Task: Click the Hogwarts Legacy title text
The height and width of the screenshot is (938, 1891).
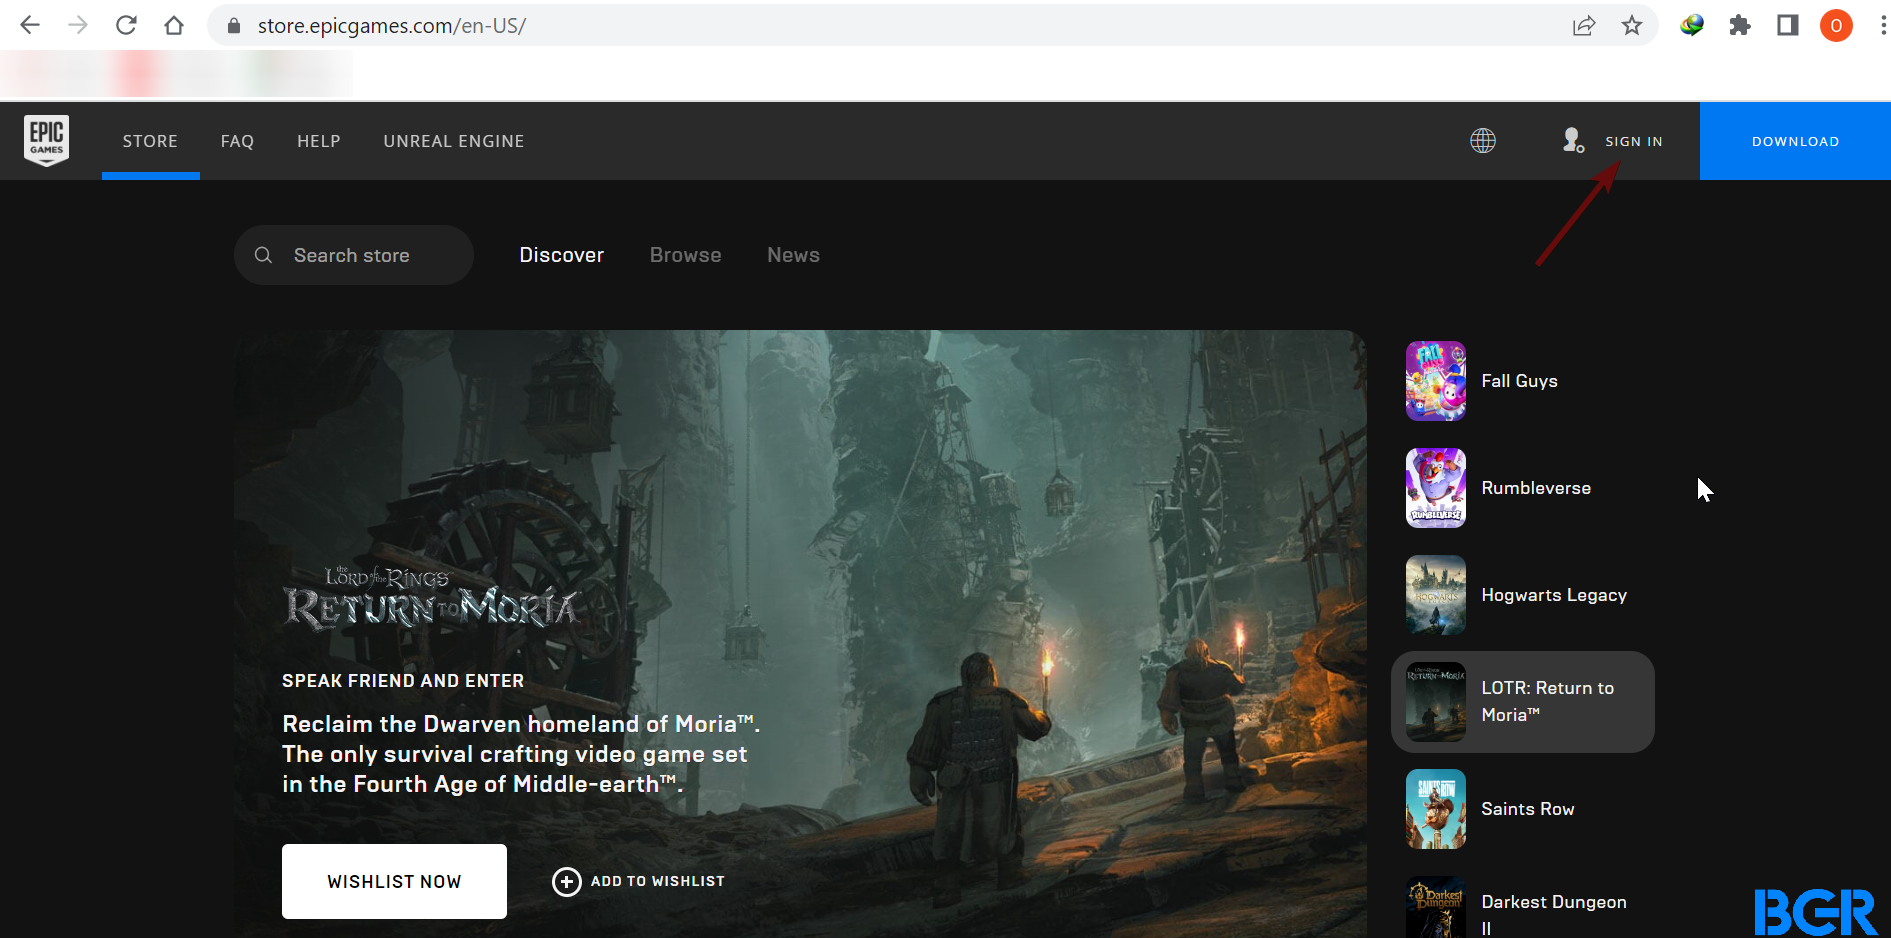Action: click(x=1554, y=595)
